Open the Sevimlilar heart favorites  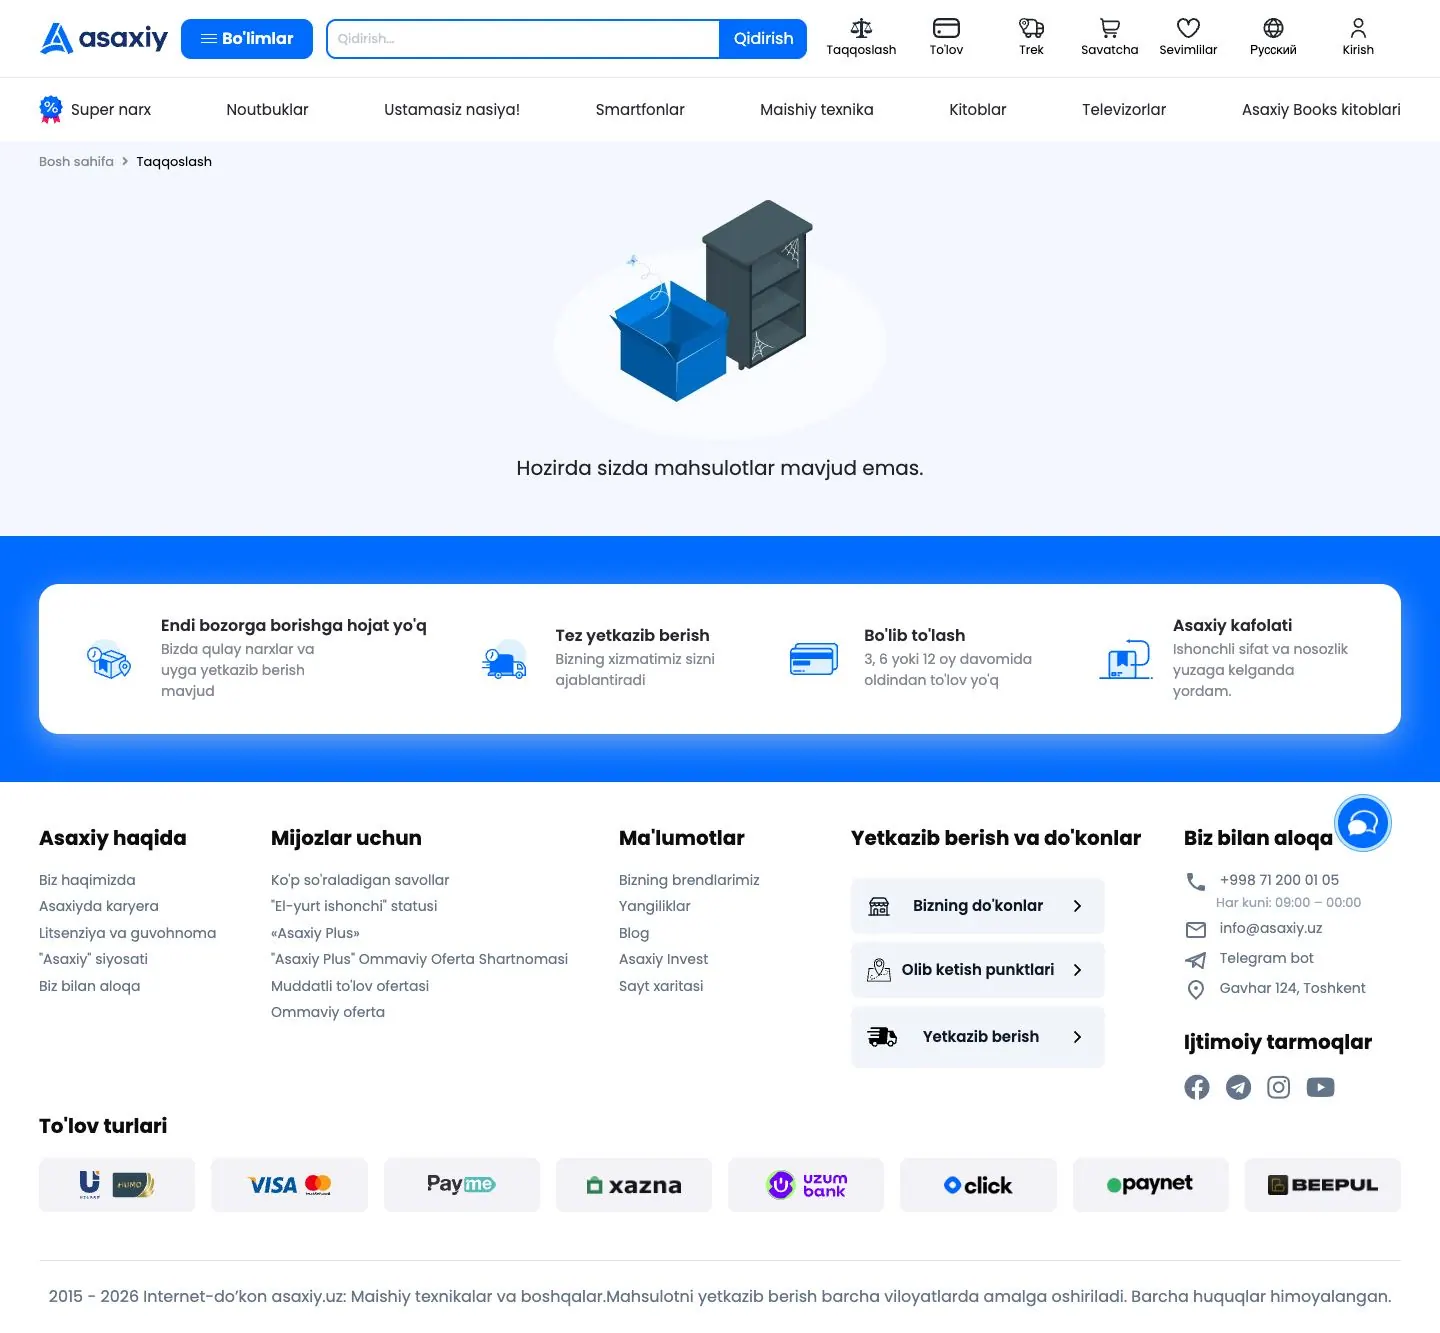[1188, 38]
